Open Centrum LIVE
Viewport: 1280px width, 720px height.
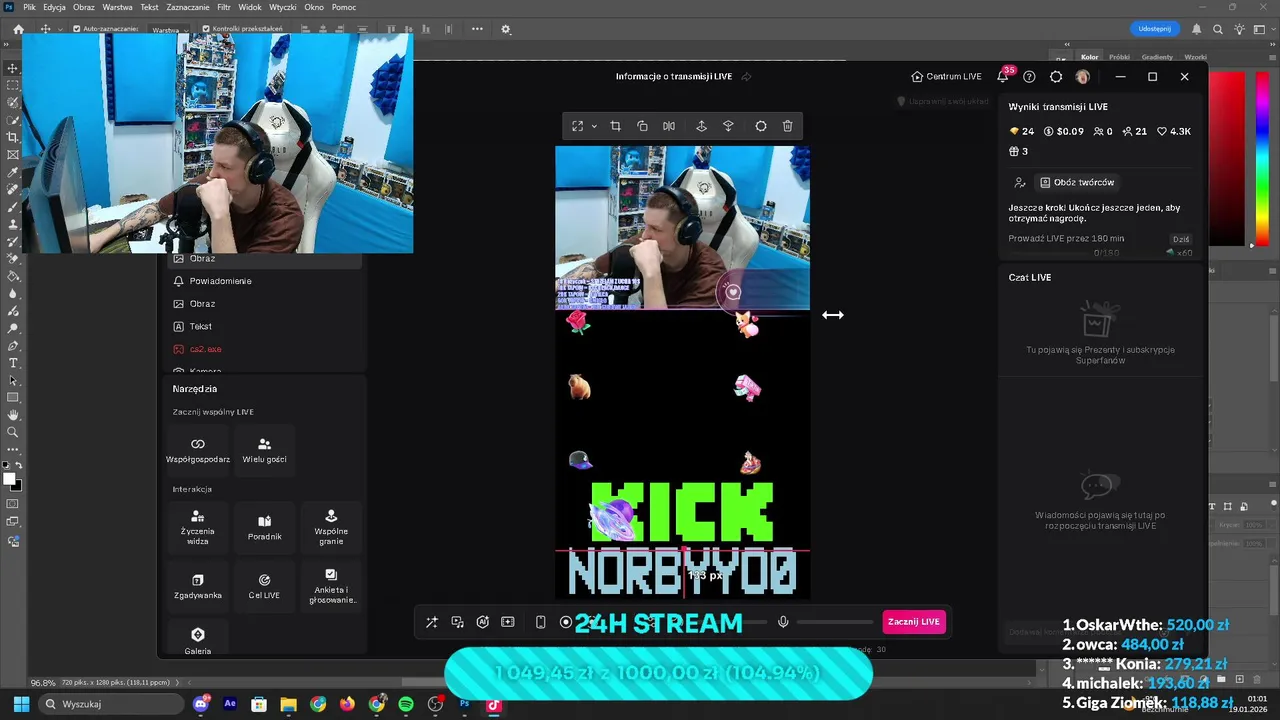(946, 77)
